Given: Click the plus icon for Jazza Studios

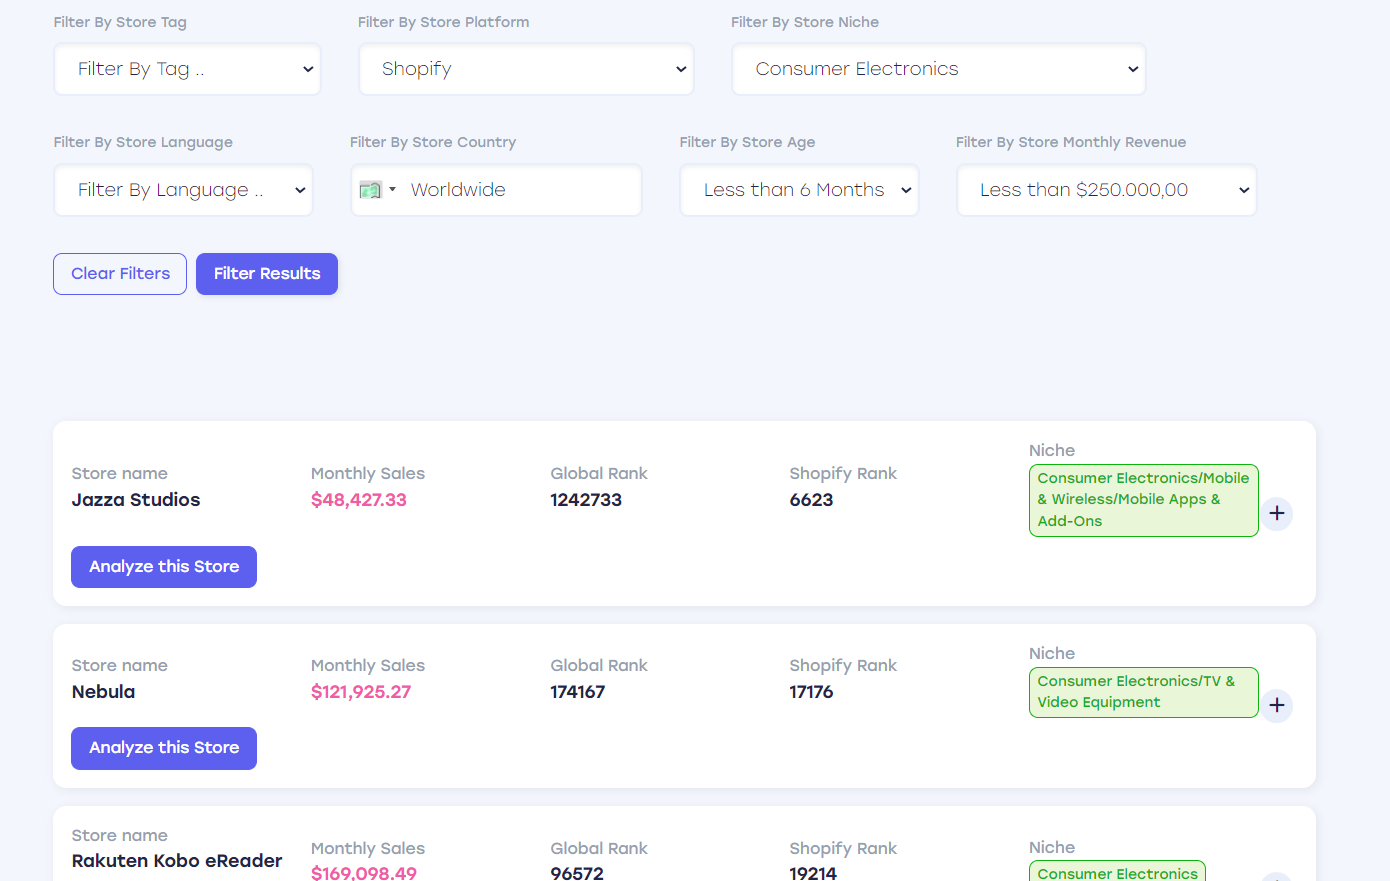Looking at the screenshot, I should (1276, 514).
